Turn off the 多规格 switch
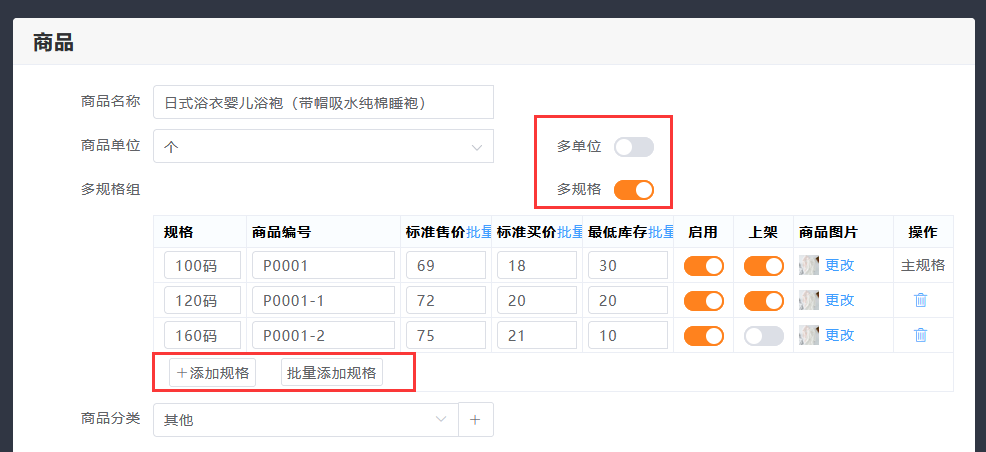This screenshot has width=986, height=452. tap(633, 189)
